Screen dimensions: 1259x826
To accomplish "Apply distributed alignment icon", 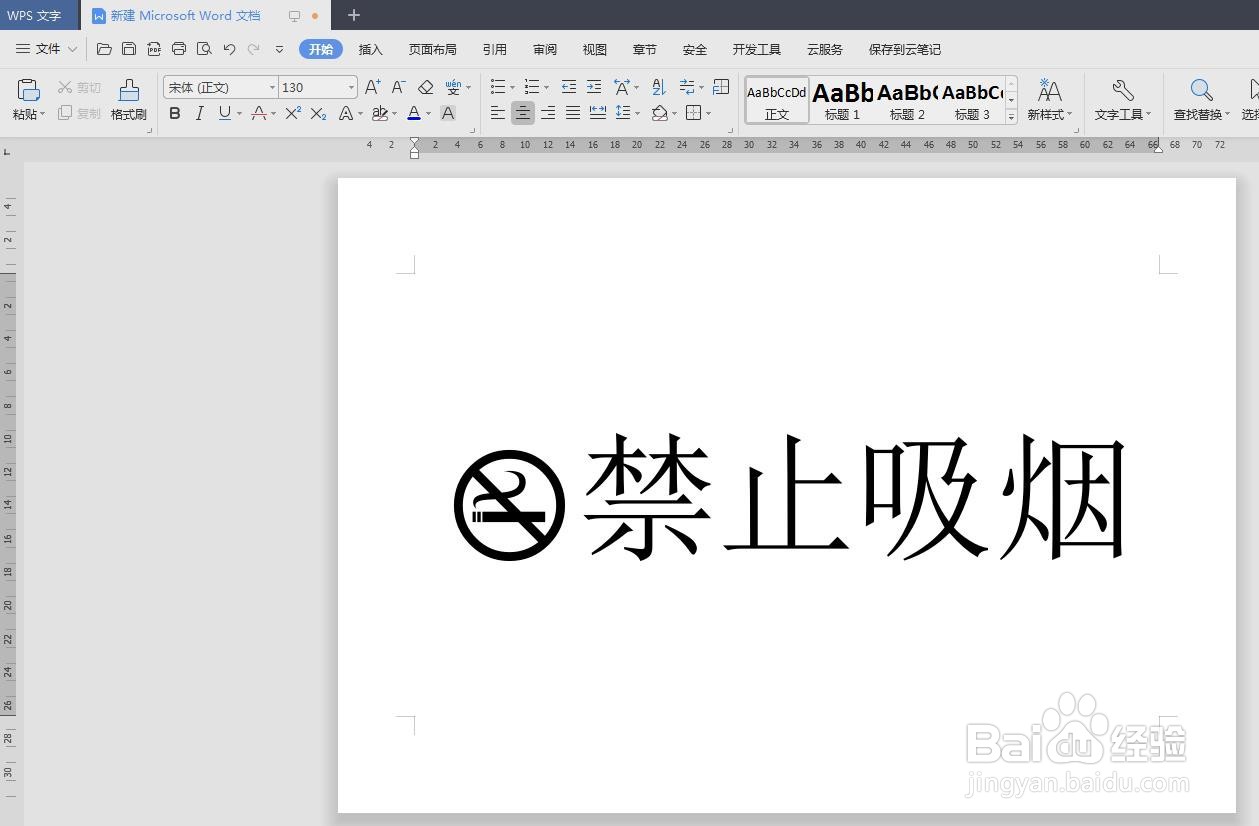I will point(598,113).
